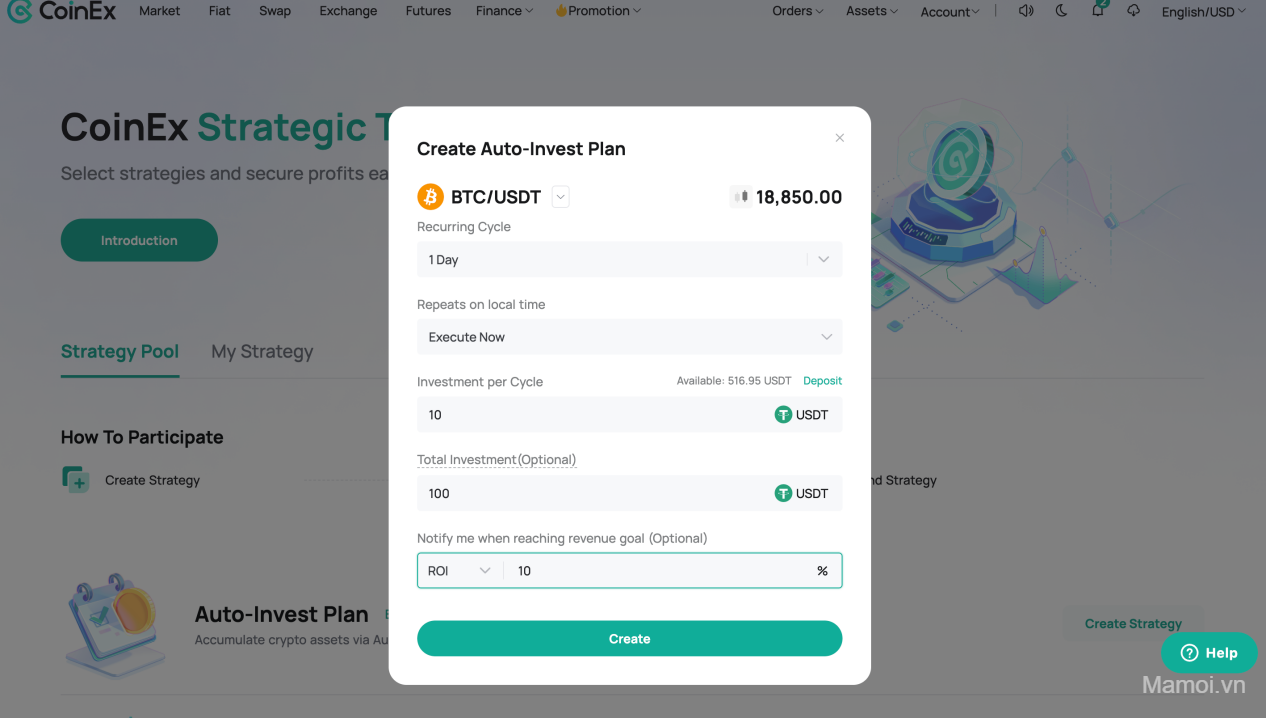Screen dimensions: 1266x718
Task: Click the Bitcoin coin icon
Action: pyautogui.click(x=430, y=197)
